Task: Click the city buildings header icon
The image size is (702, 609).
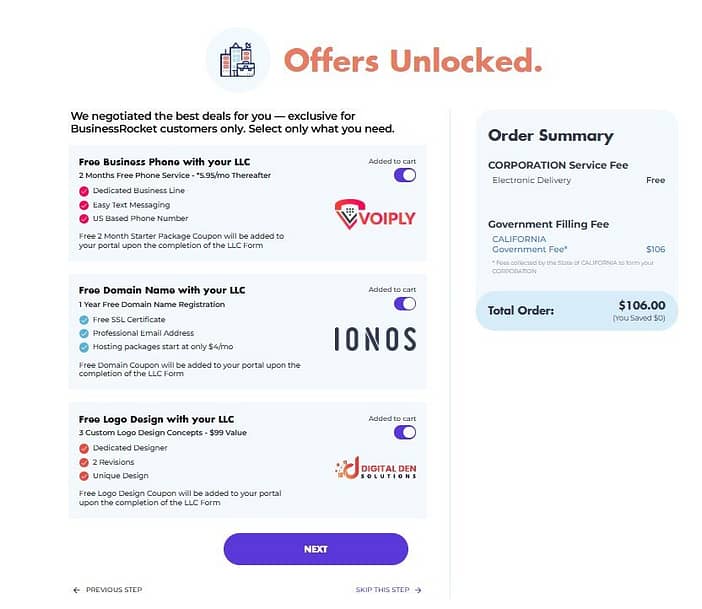Action: pyautogui.click(x=237, y=60)
